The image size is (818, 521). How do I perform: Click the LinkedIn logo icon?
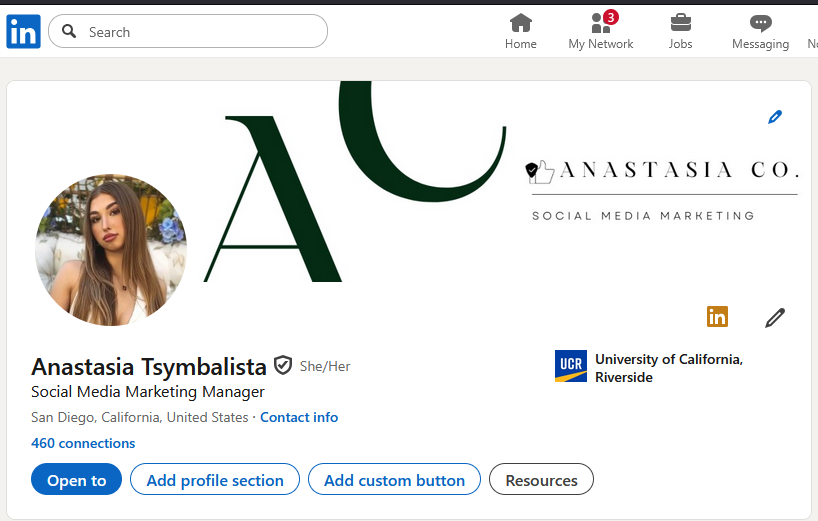click(x=23, y=31)
